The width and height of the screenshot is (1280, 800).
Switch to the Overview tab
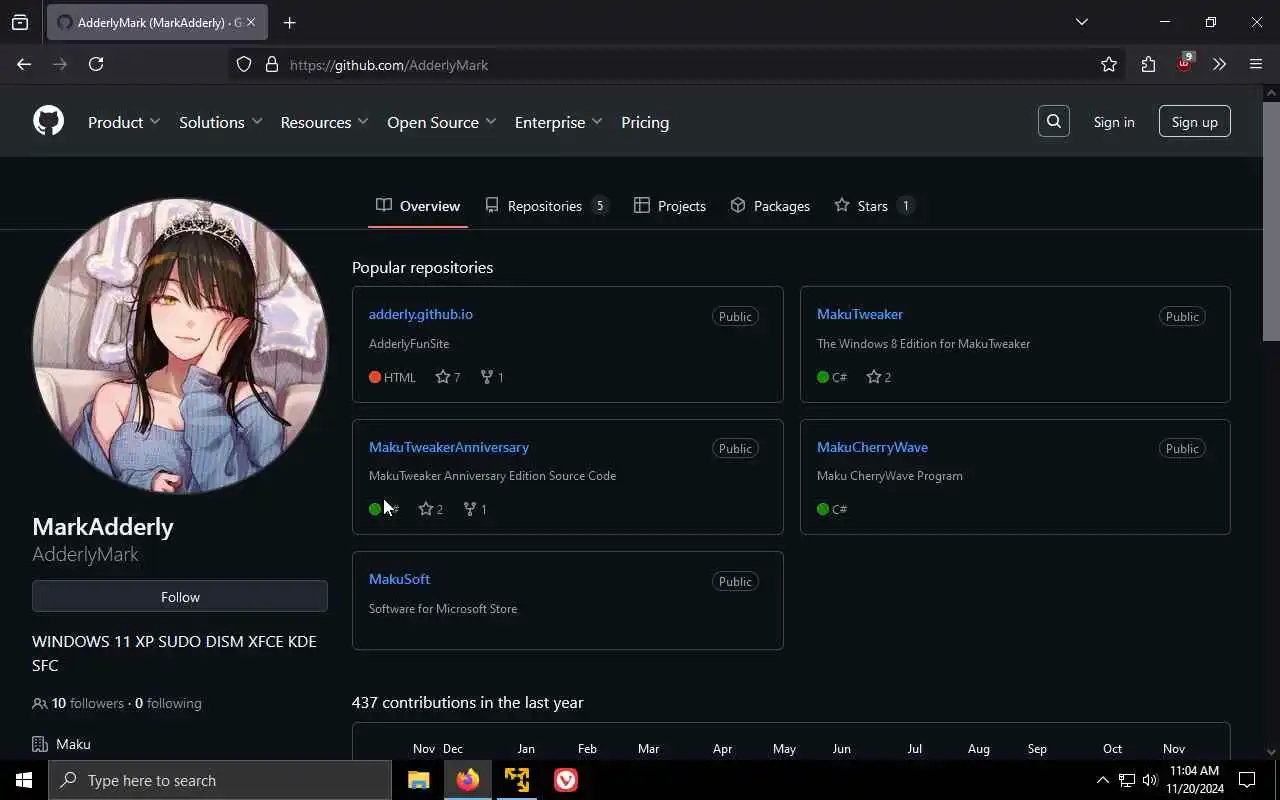click(418, 205)
